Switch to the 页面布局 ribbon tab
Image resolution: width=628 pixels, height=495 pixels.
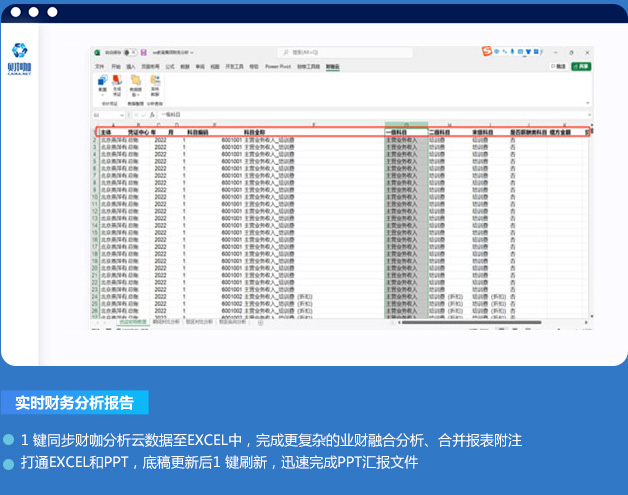click(x=150, y=66)
